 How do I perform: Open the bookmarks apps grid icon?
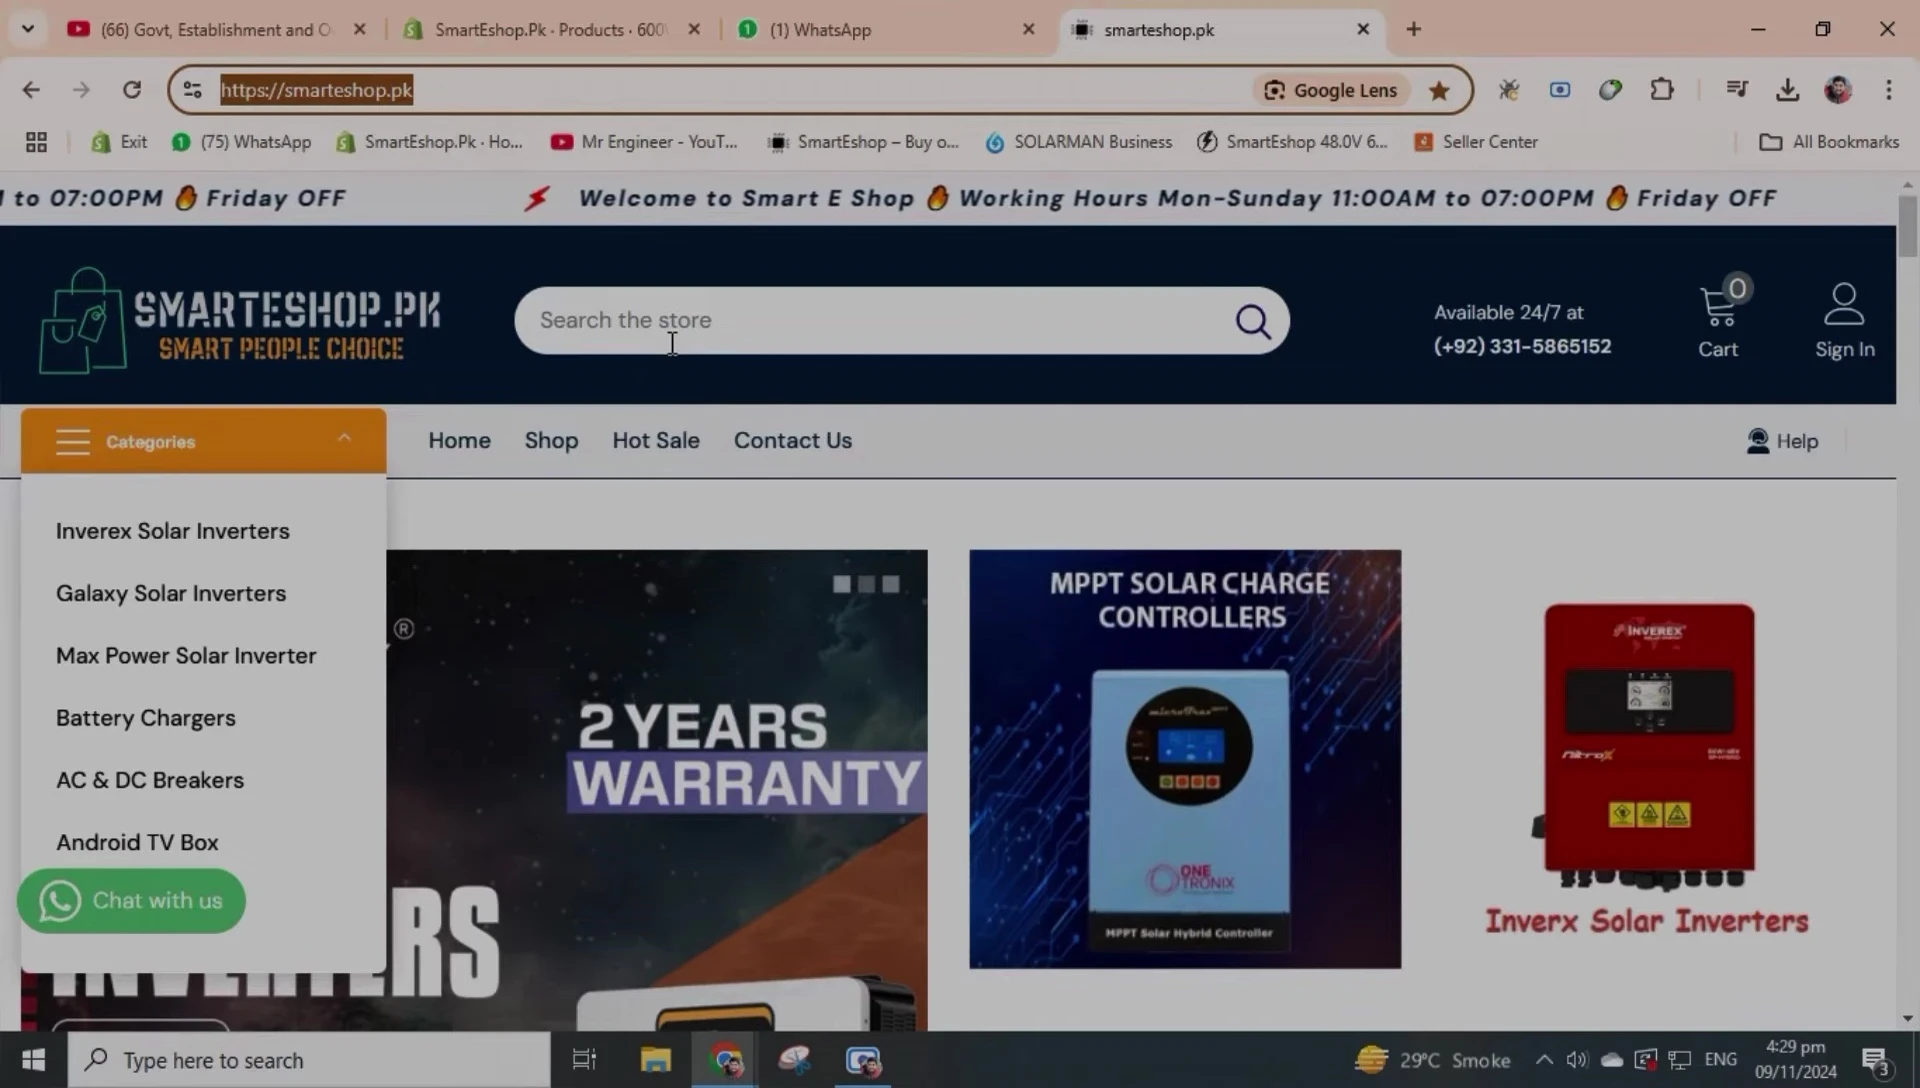[36, 142]
